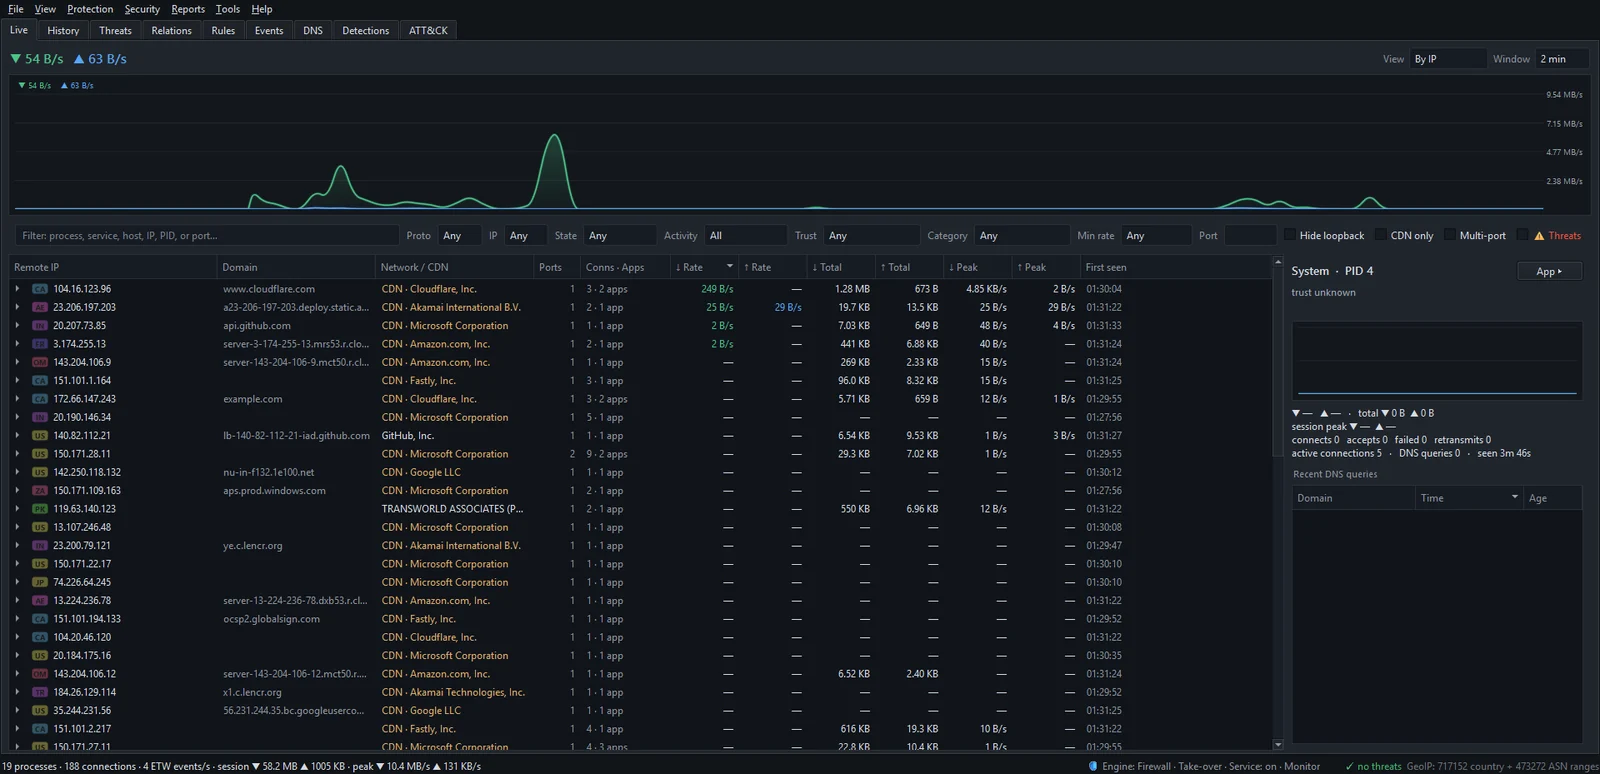Image resolution: width=1600 pixels, height=774 pixels.
Task: Open the View By IP dropdown
Action: (x=1447, y=59)
